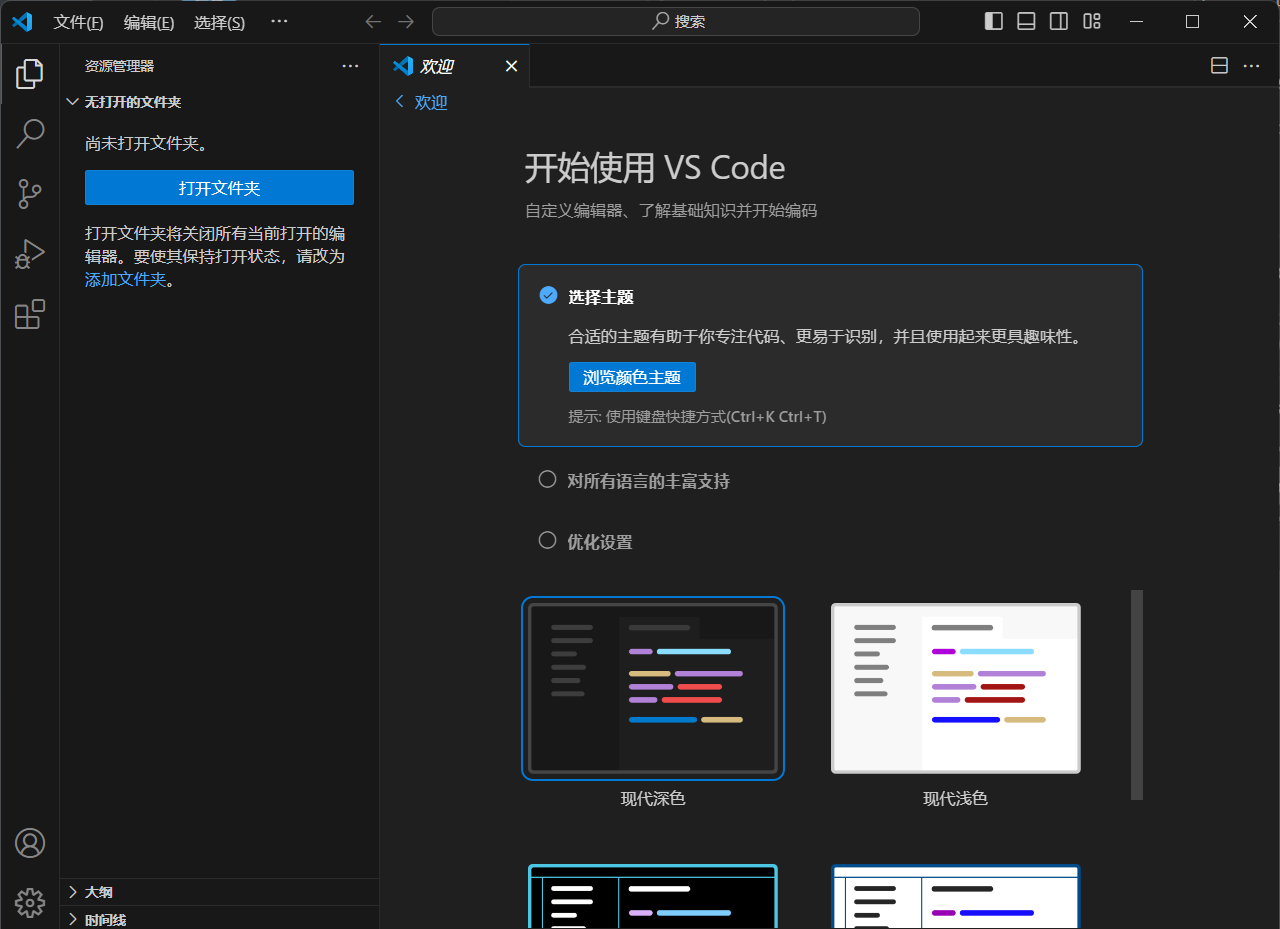
Task: Maximize the VS Code window
Action: click(1192, 22)
